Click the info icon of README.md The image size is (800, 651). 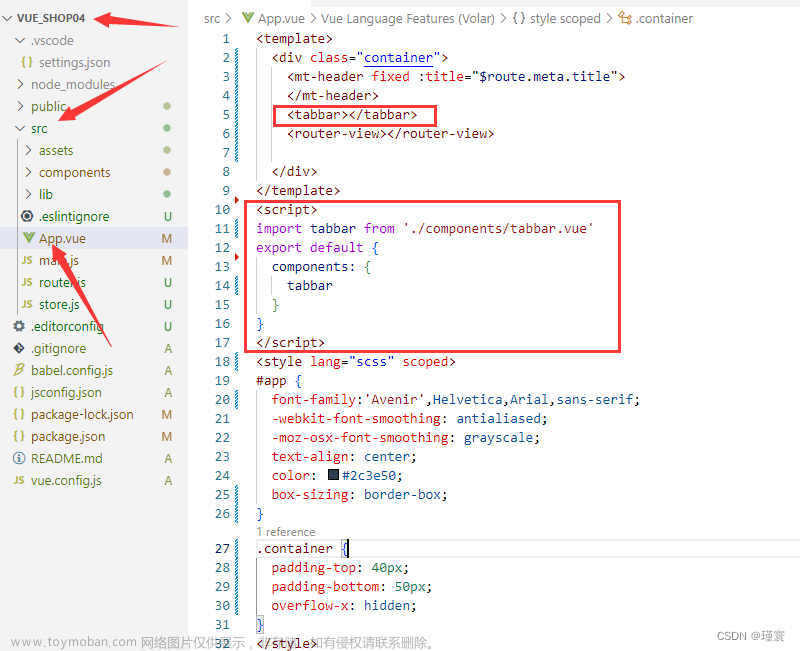coord(19,458)
